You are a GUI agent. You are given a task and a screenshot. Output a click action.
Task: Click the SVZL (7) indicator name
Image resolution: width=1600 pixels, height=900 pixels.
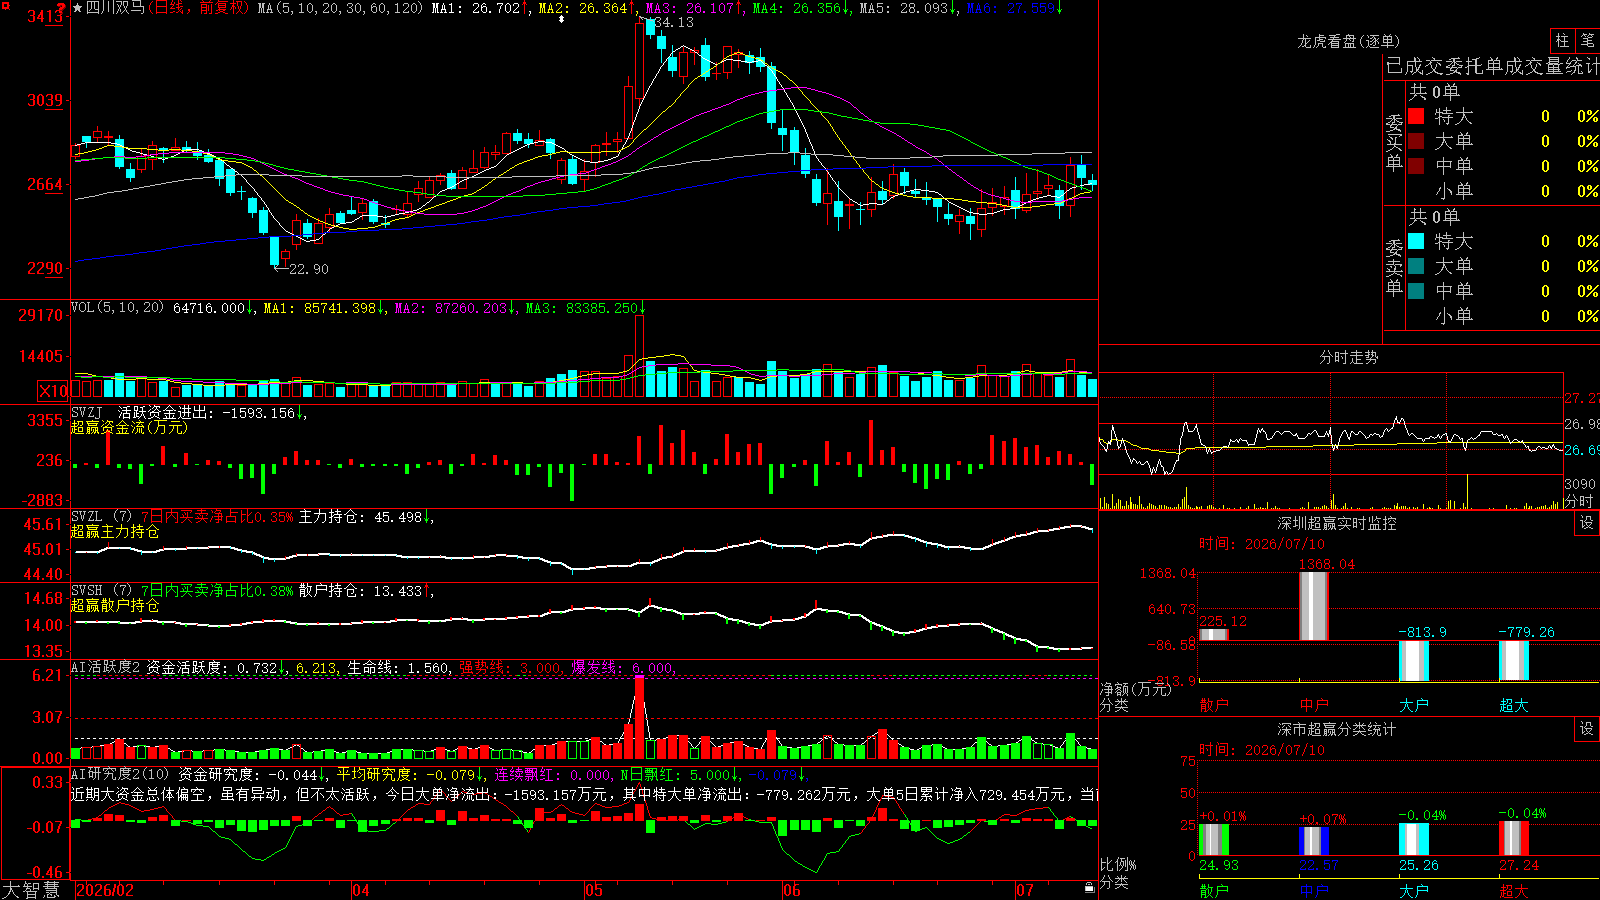[x=101, y=517]
